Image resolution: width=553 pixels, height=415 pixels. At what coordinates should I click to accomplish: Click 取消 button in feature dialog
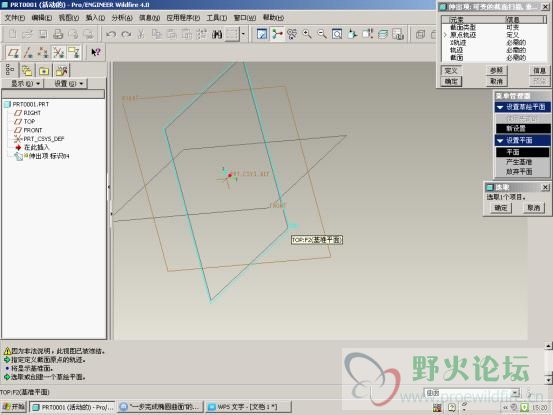[496, 81]
